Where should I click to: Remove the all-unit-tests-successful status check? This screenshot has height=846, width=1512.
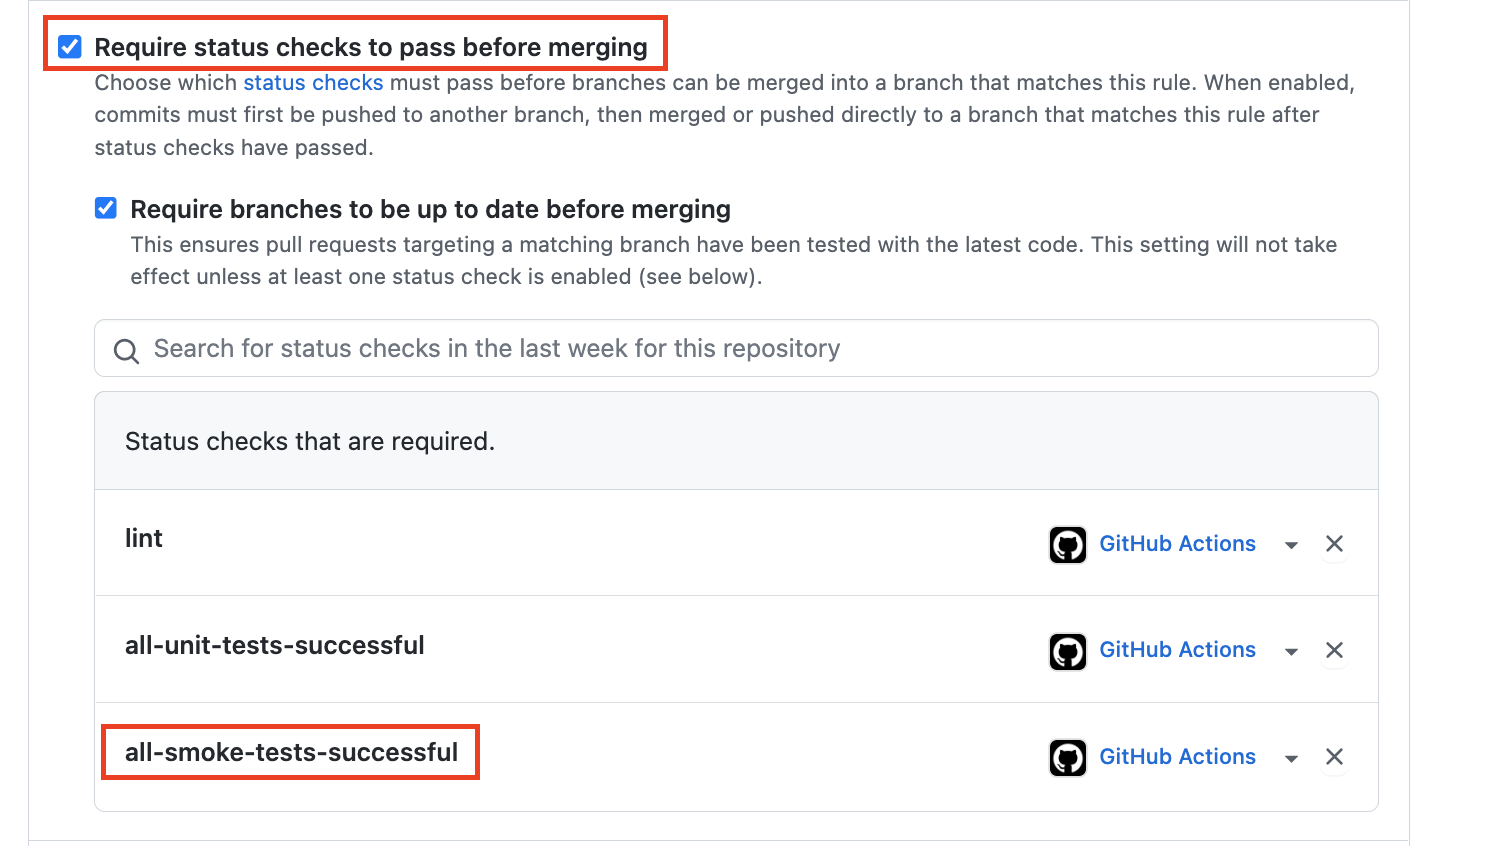[1334, 650]
